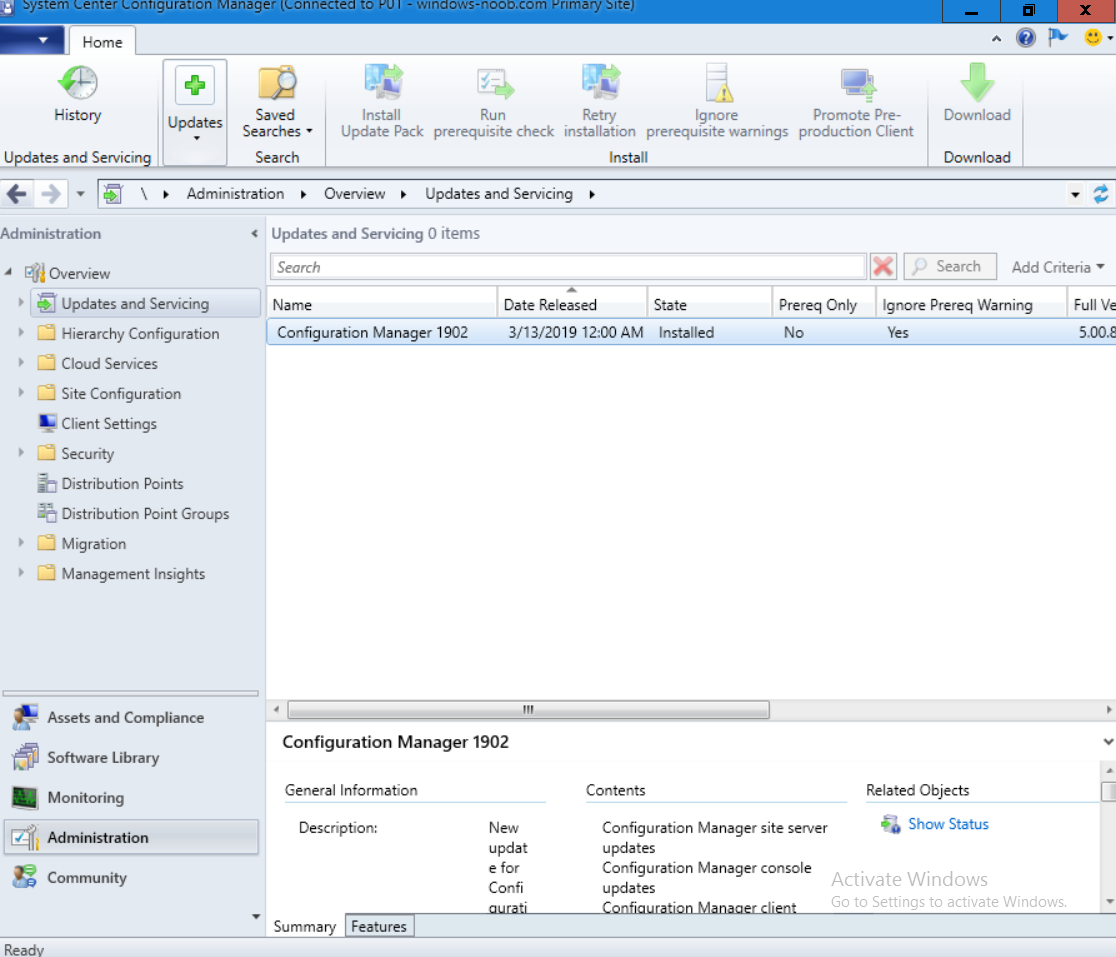Image resolution: width=1116 pixels, height=957 pixels.
Task: Open the Software Library workspace
Action: [x=131, y=758]
